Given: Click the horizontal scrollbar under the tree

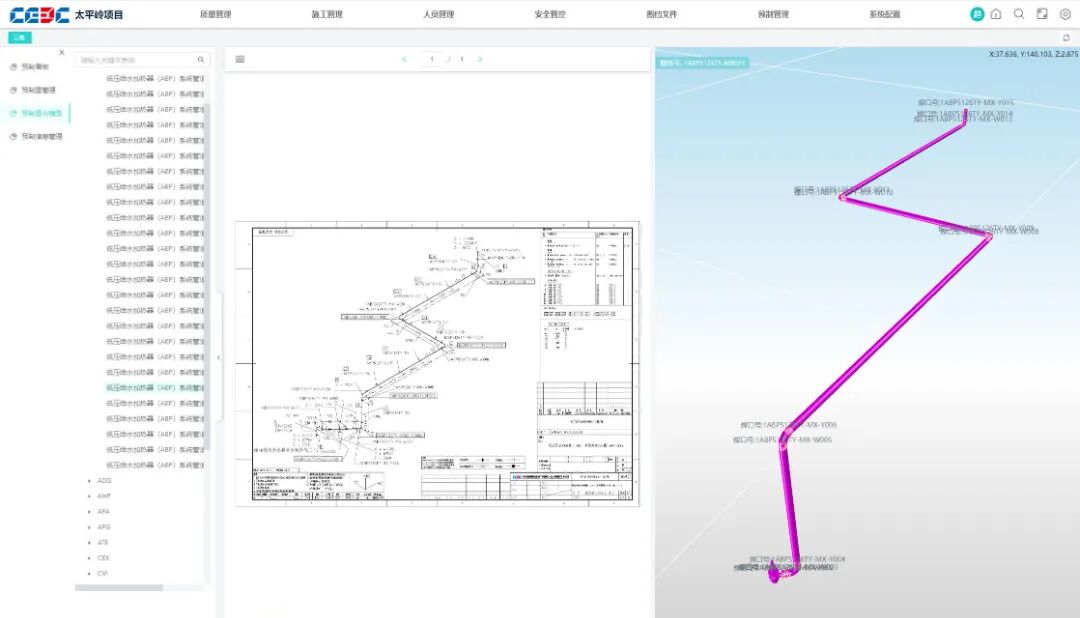Looking at the screenshot, I should [x=118, y=588].
